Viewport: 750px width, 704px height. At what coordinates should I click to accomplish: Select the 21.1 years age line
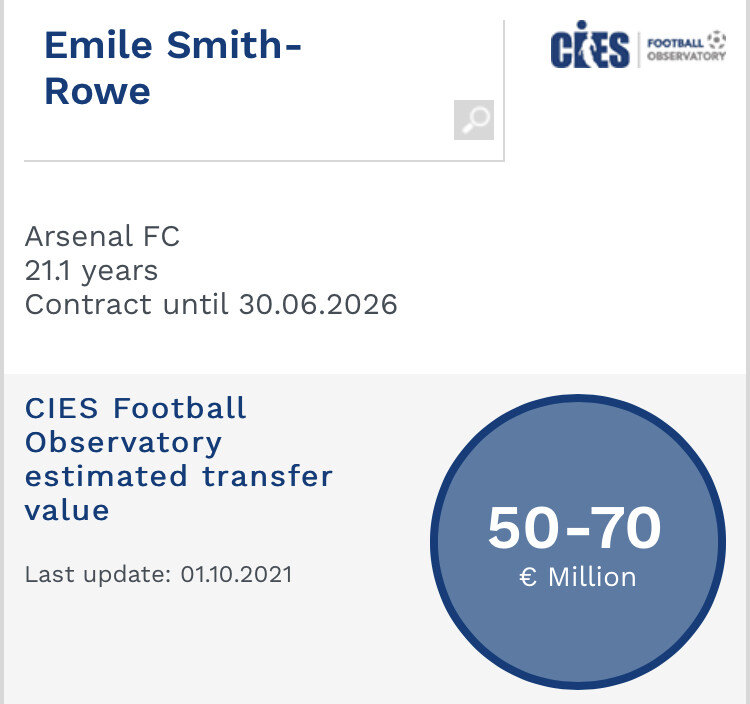(91, 271)
